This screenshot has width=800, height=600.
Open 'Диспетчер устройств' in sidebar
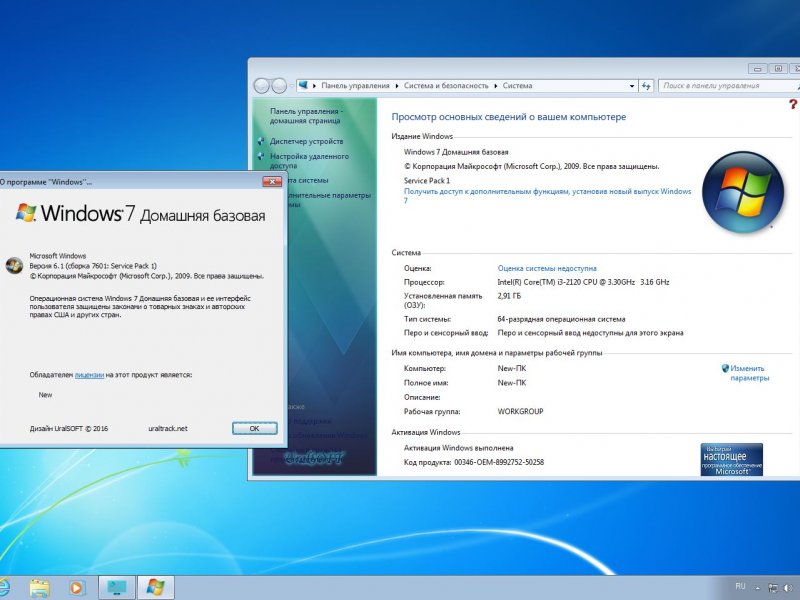(x=306, y=141)
